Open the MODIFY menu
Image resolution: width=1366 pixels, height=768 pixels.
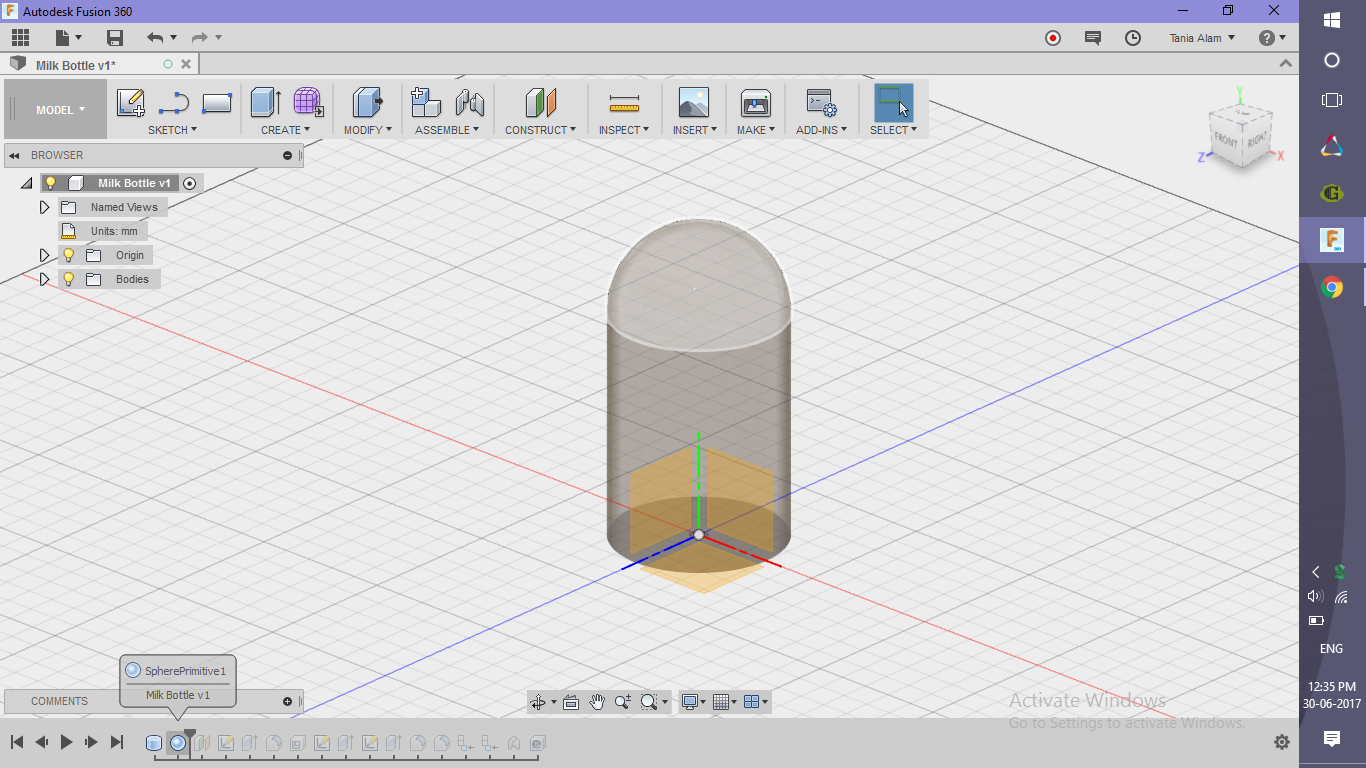[368, 130]
